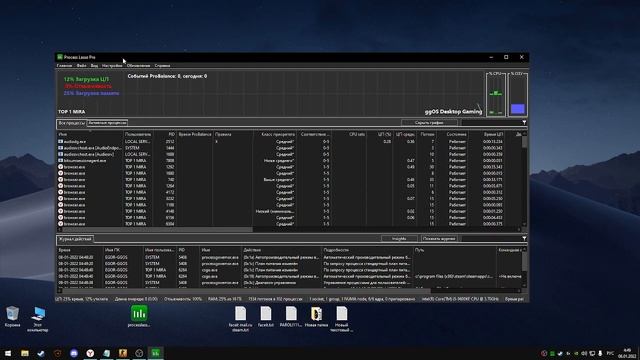Sort by the Время ProBalance column header

(195, 134)
